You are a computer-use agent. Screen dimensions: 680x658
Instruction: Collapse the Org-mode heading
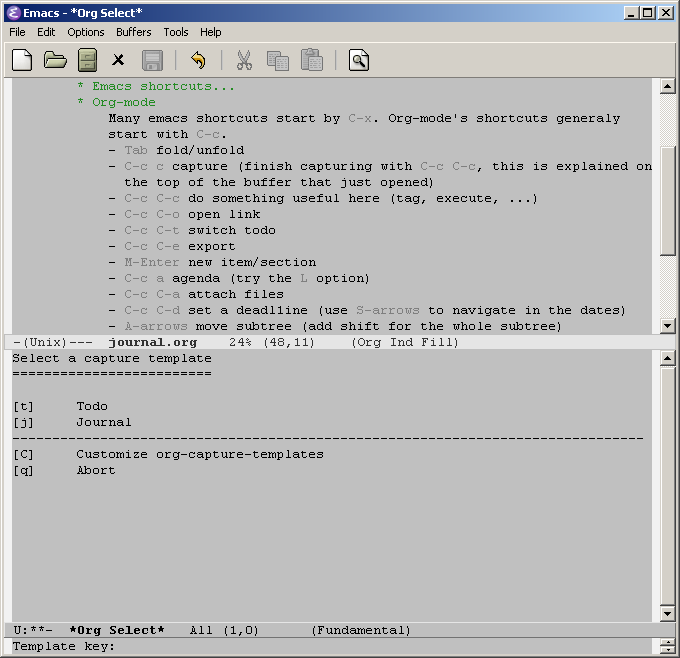[124, 102]
